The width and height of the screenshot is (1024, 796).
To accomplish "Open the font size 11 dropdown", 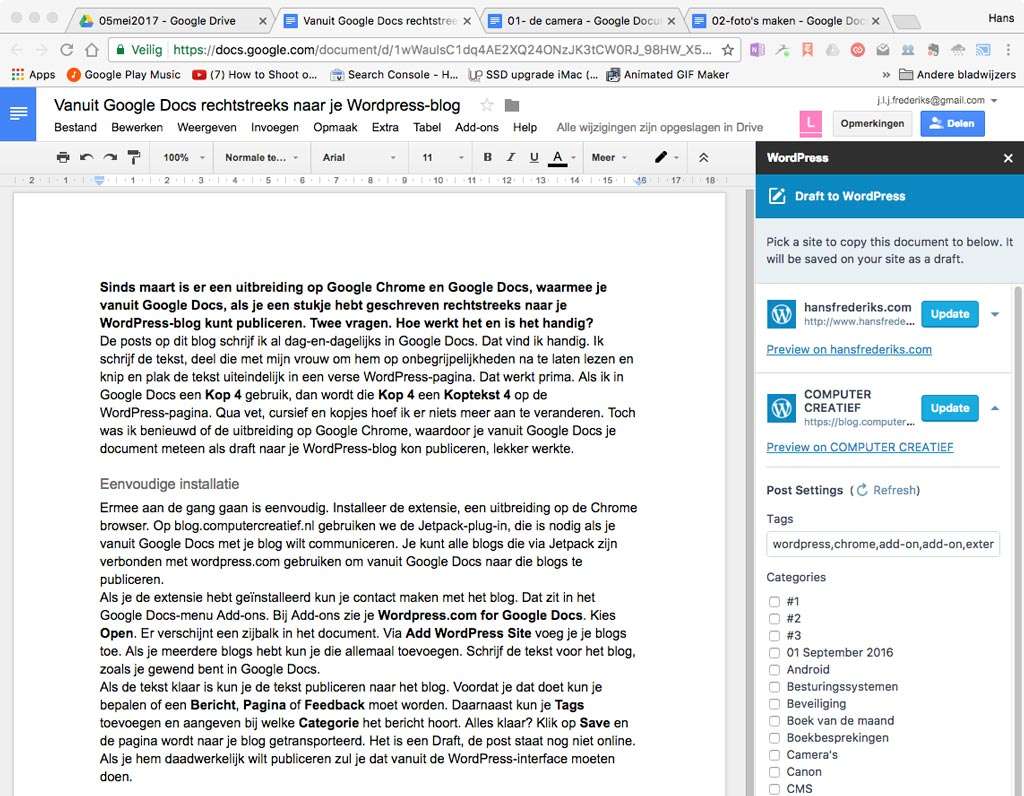I will [x=442, y=157].
